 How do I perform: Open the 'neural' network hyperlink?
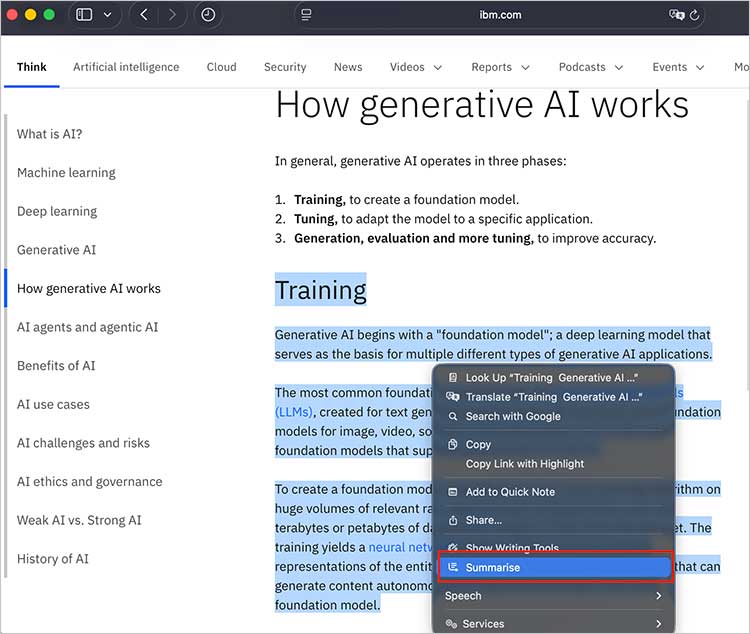pyautogui.click(x=400, y=547)
